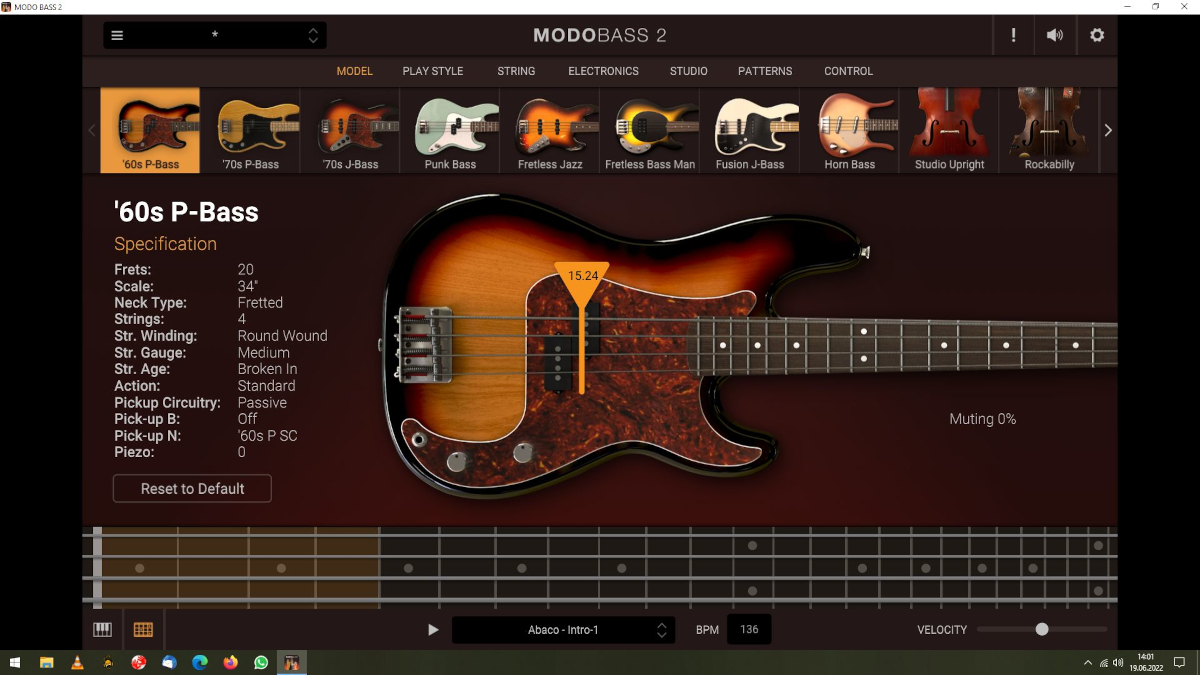Choose the Fretless Jazz model

[x=550, y=130]
